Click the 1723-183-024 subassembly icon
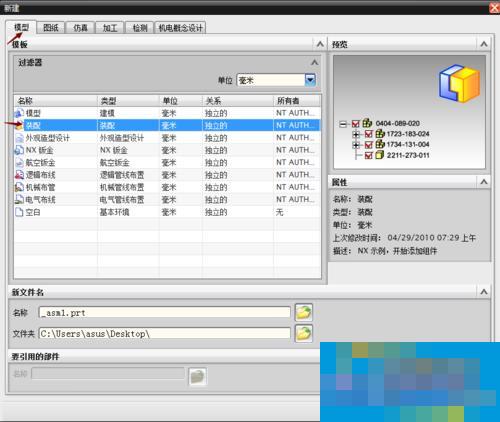This screenshot has width=500, height=422. (x=380, y=134)
